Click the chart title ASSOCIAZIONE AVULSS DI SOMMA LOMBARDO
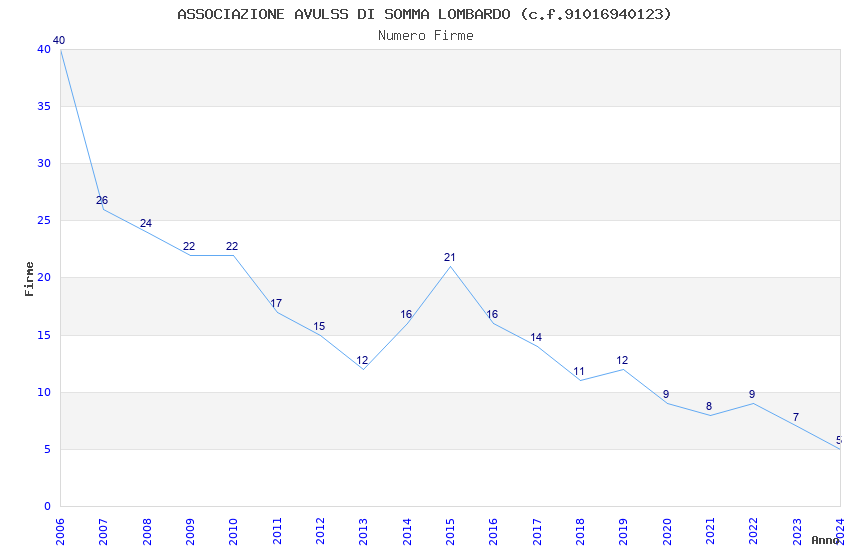The height and width of the screenshot is (550, 850). click(x=424, y=14)
